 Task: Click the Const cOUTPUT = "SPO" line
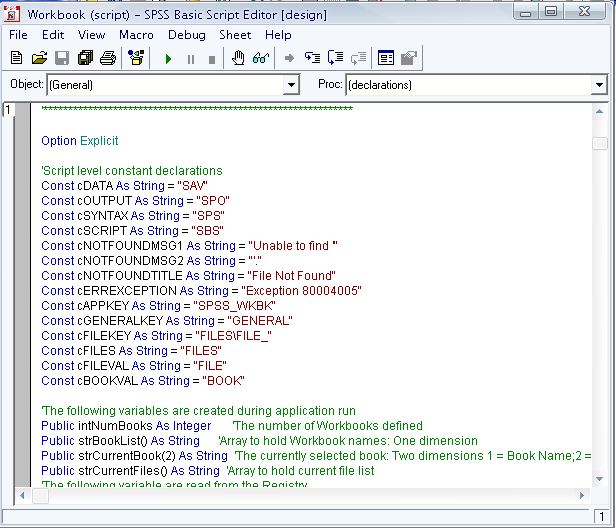[136, 201]
